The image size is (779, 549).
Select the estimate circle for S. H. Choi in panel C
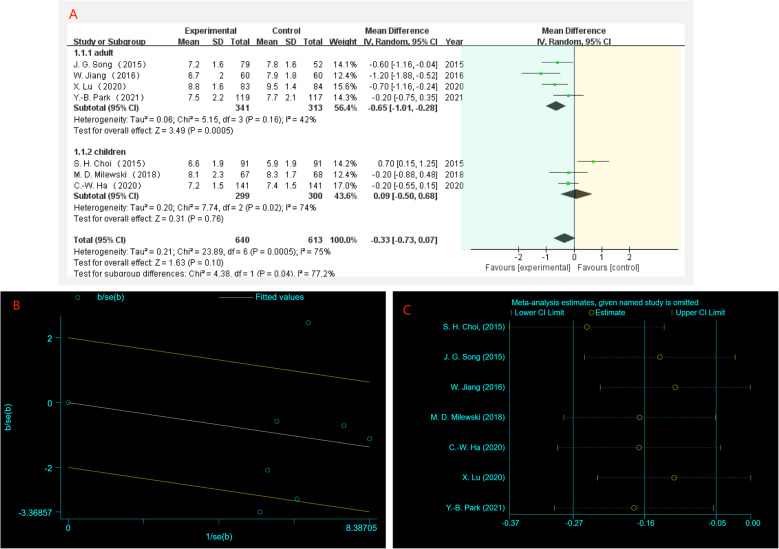(587, 327)
